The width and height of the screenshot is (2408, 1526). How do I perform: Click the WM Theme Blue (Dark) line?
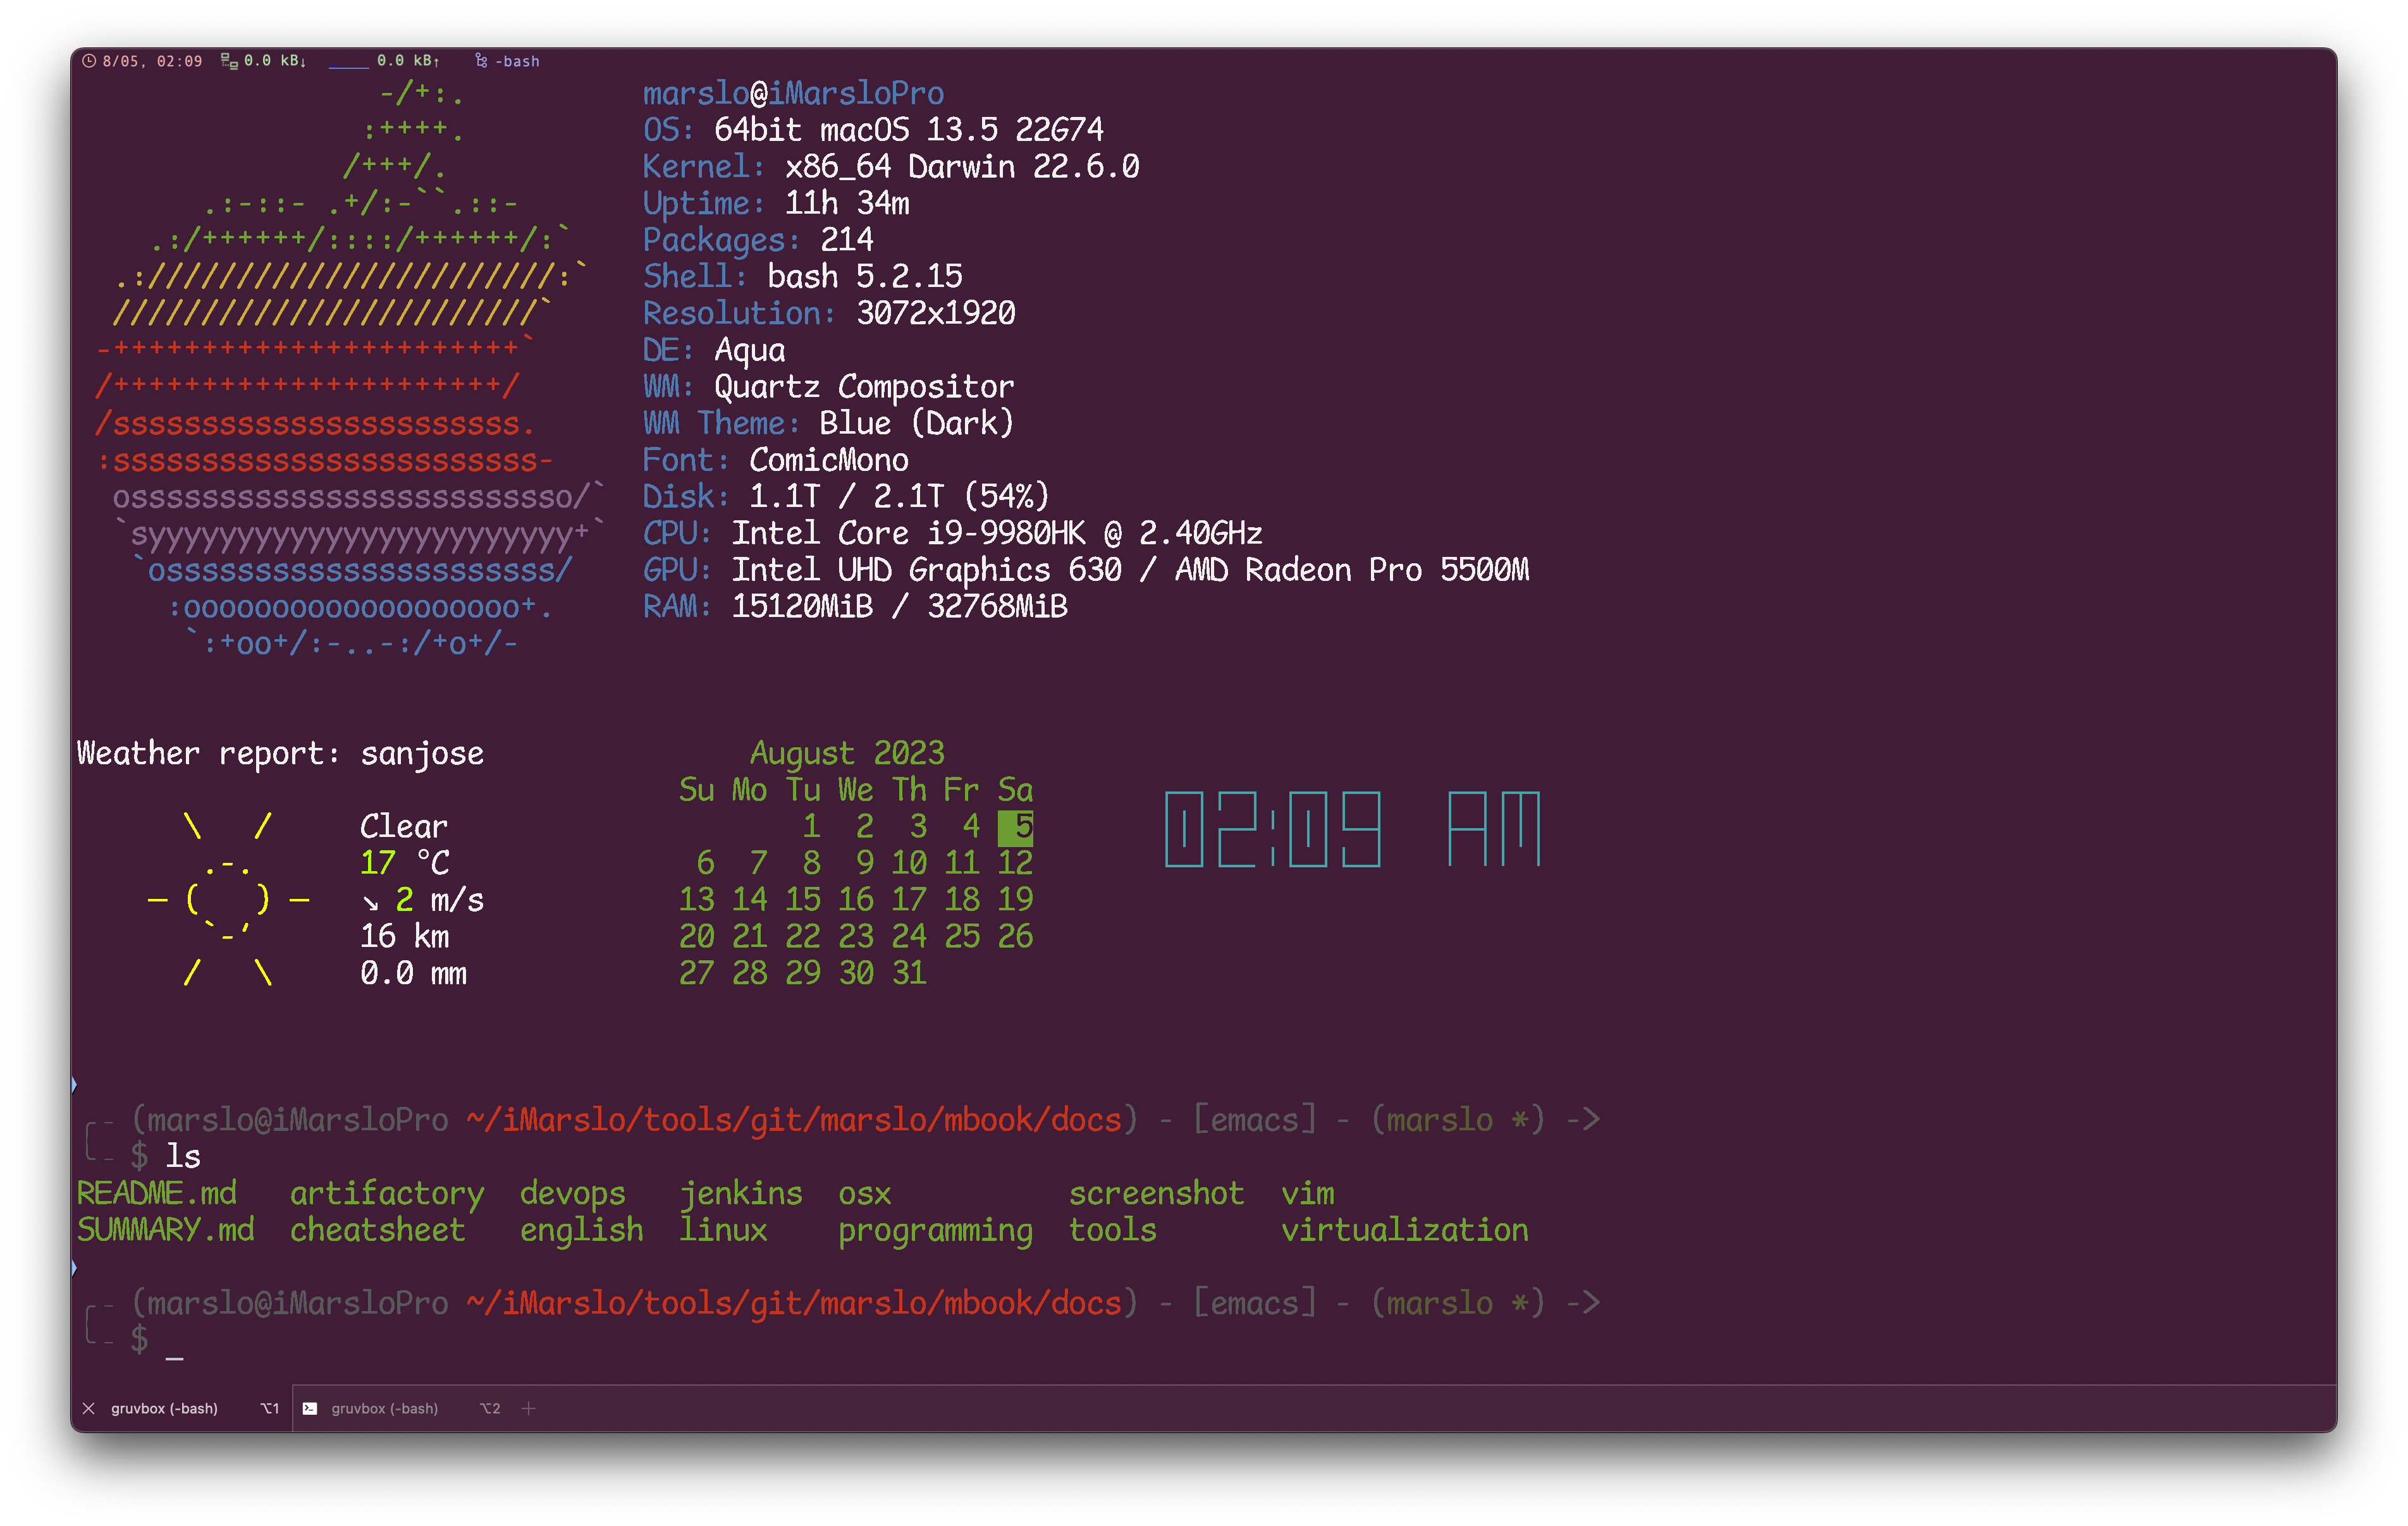tap(829, 423)
